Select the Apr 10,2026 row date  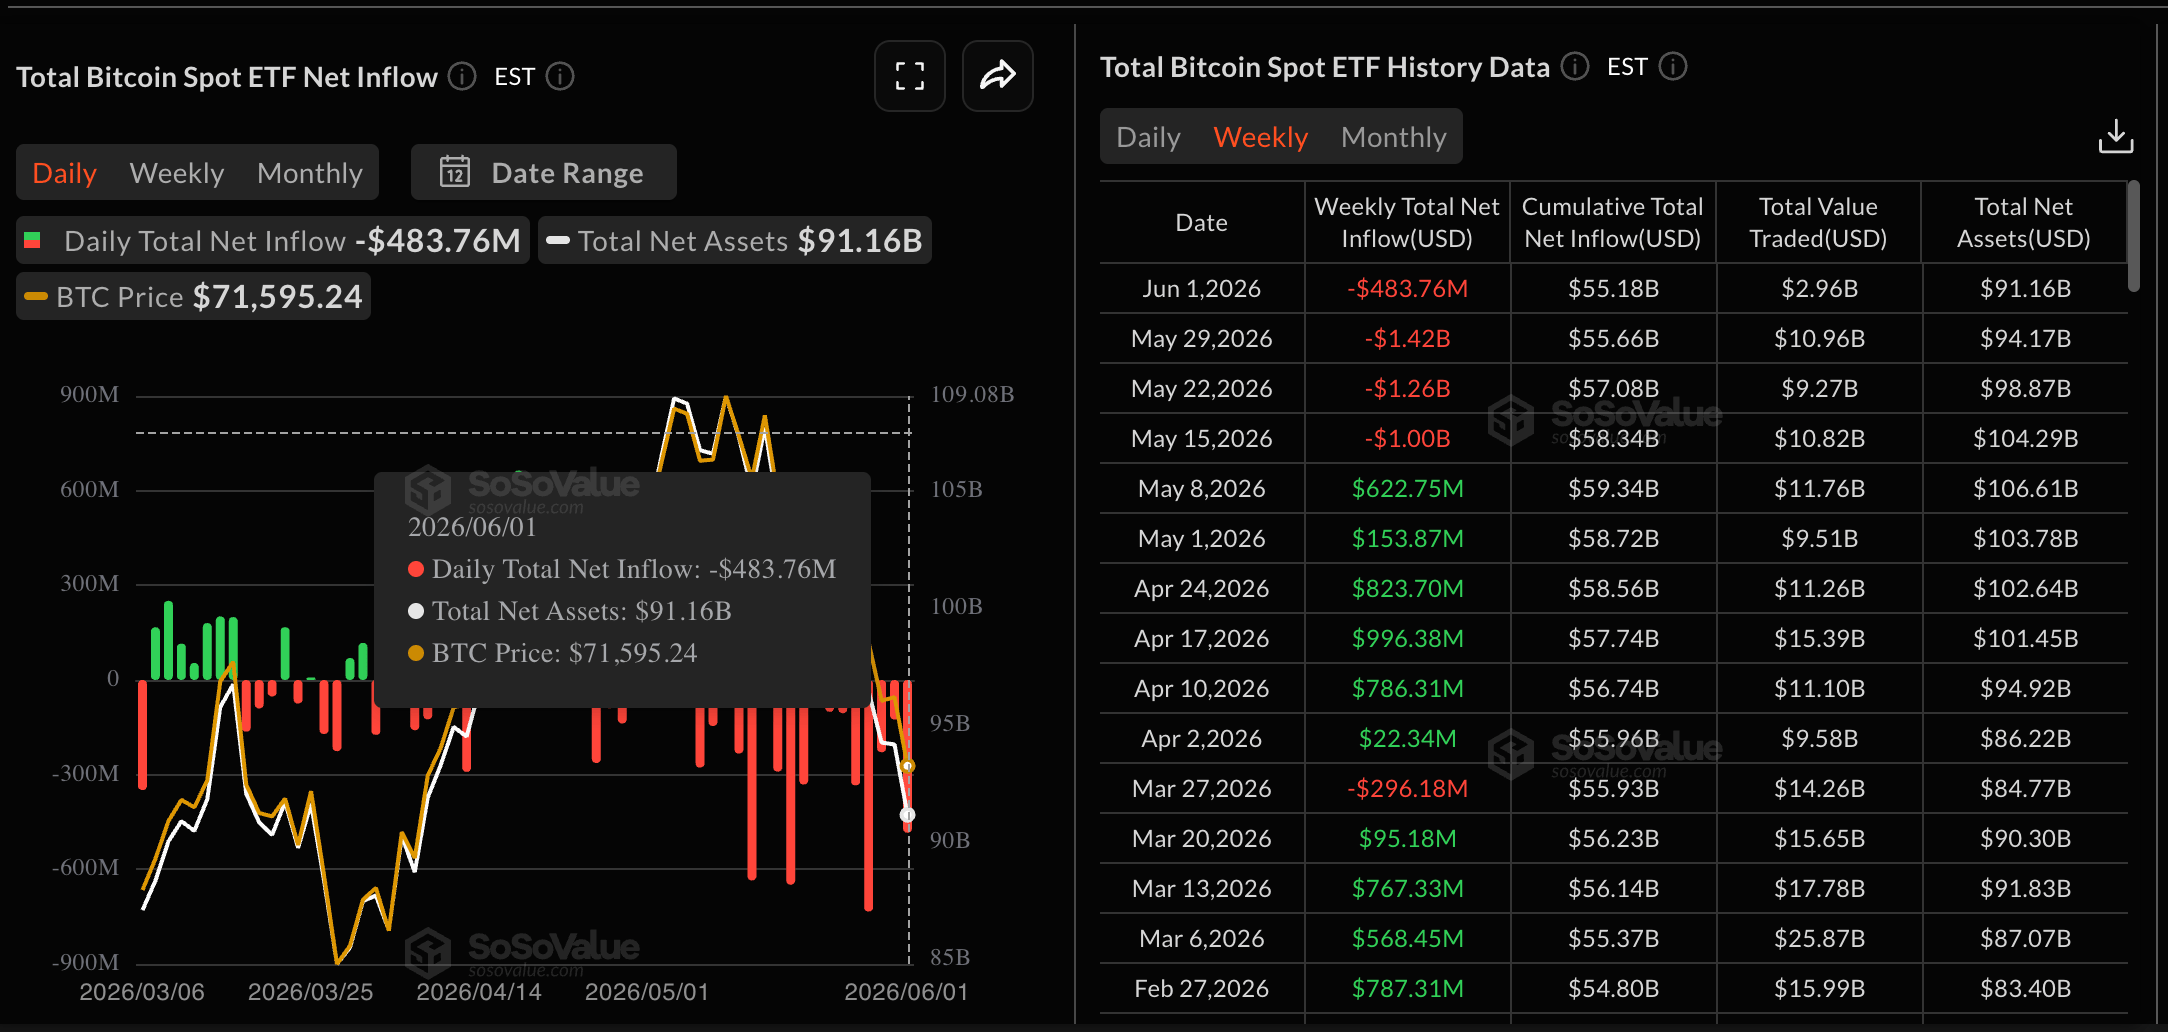click(x=1202, y=689)
